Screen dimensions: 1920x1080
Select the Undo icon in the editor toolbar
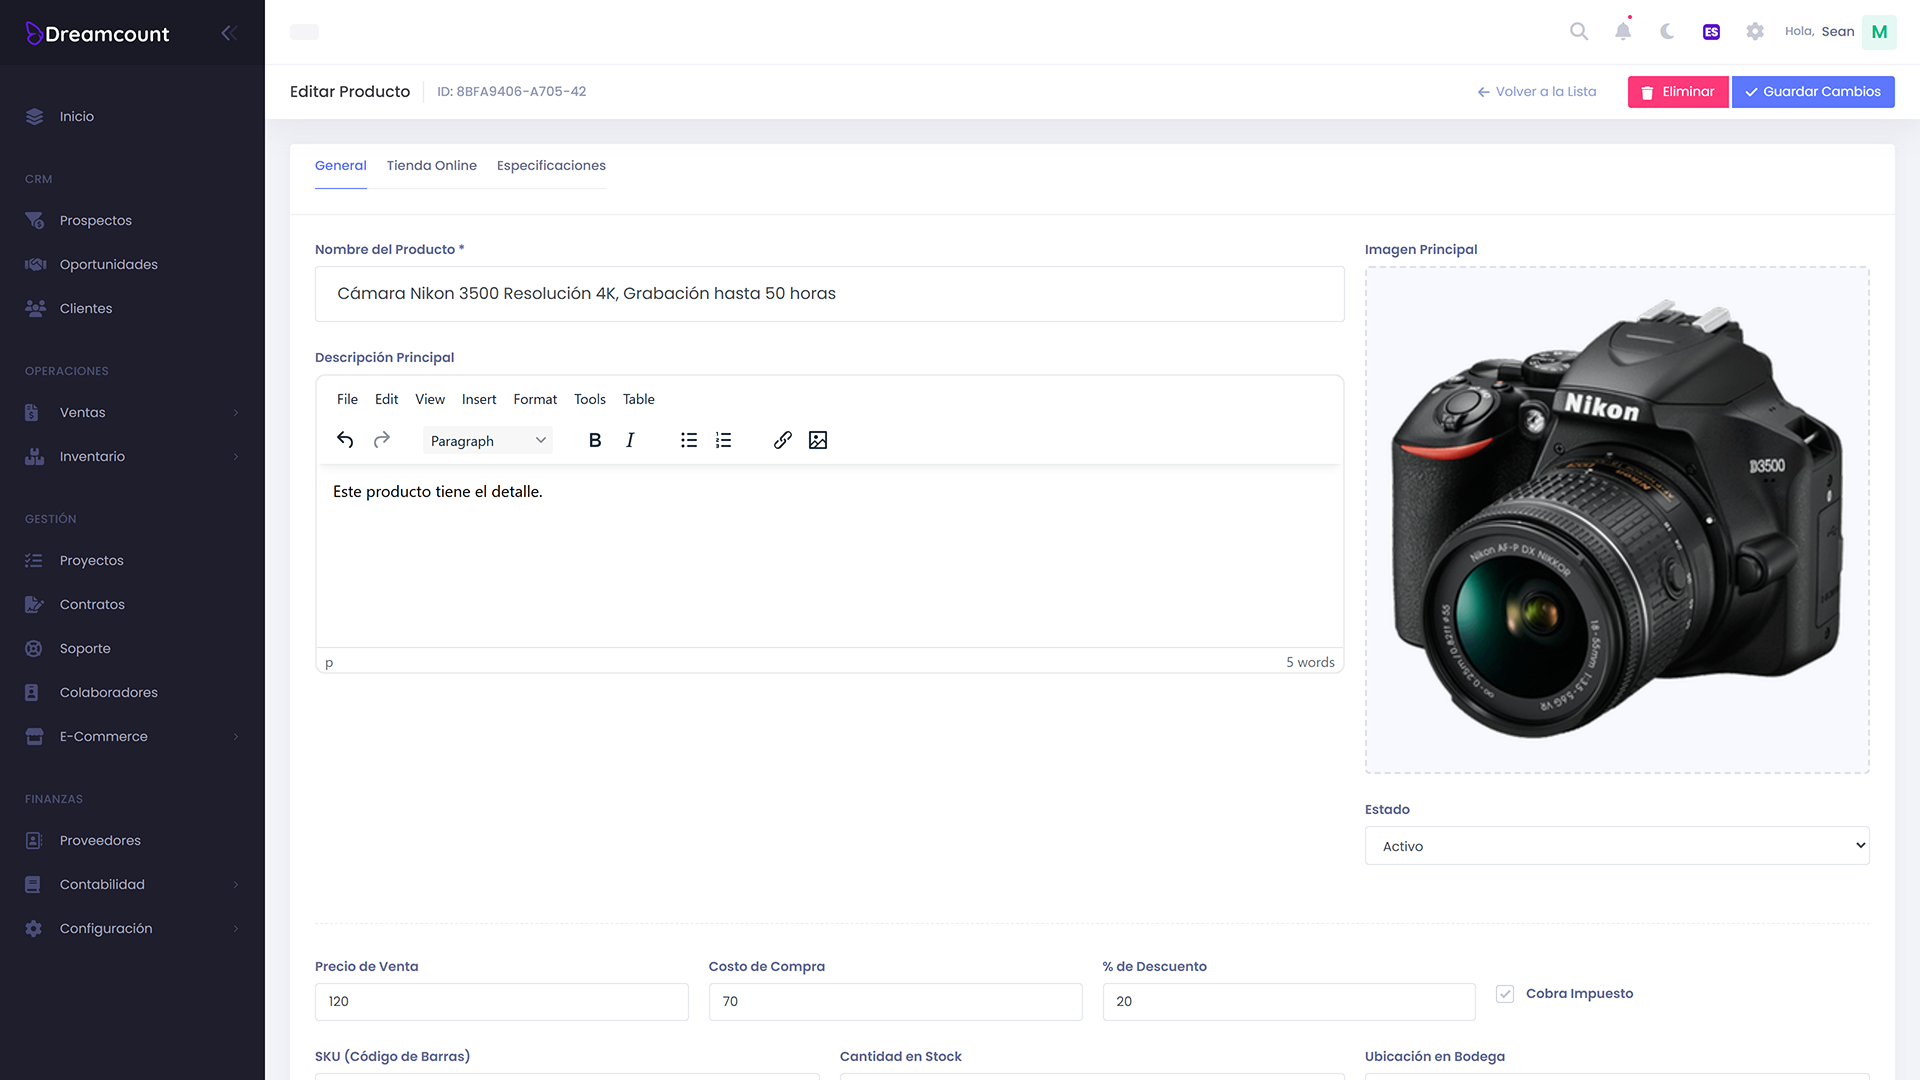pos(344,440)
